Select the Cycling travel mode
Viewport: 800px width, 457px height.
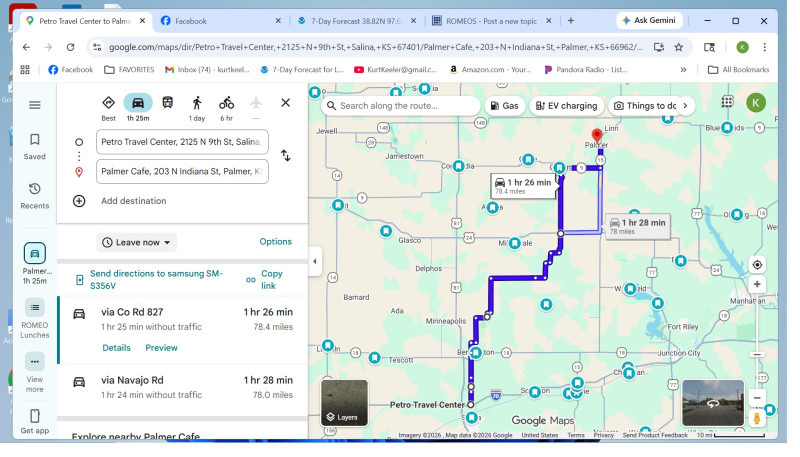point(227,103)
